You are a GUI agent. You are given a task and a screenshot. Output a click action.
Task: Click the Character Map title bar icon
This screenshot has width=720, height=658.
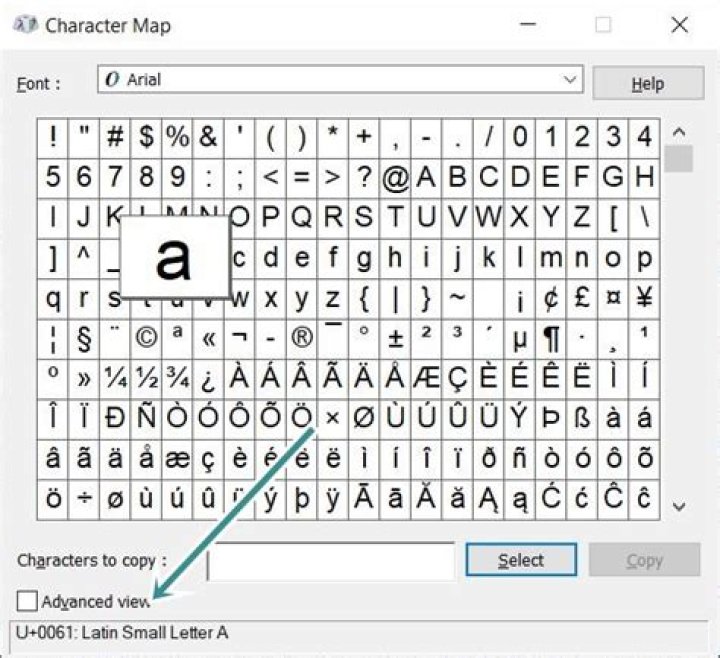pyautogui.click(x=26, y=25)
